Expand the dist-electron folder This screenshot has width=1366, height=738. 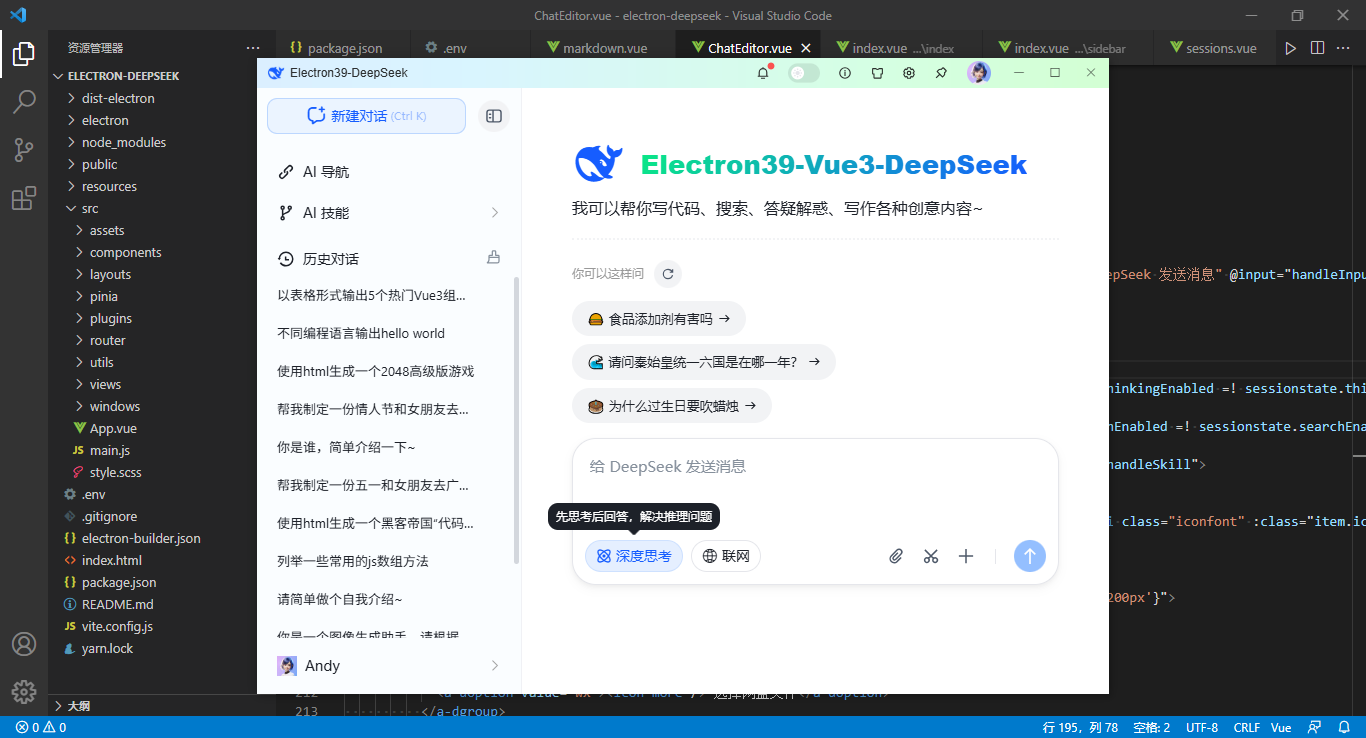[x=118, y=98]
